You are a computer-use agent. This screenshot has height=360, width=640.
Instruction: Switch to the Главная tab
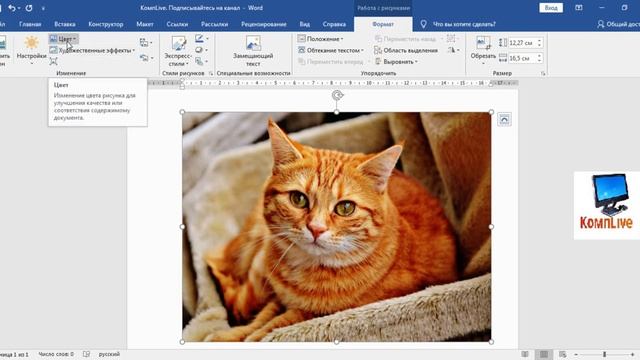[30, 24]
